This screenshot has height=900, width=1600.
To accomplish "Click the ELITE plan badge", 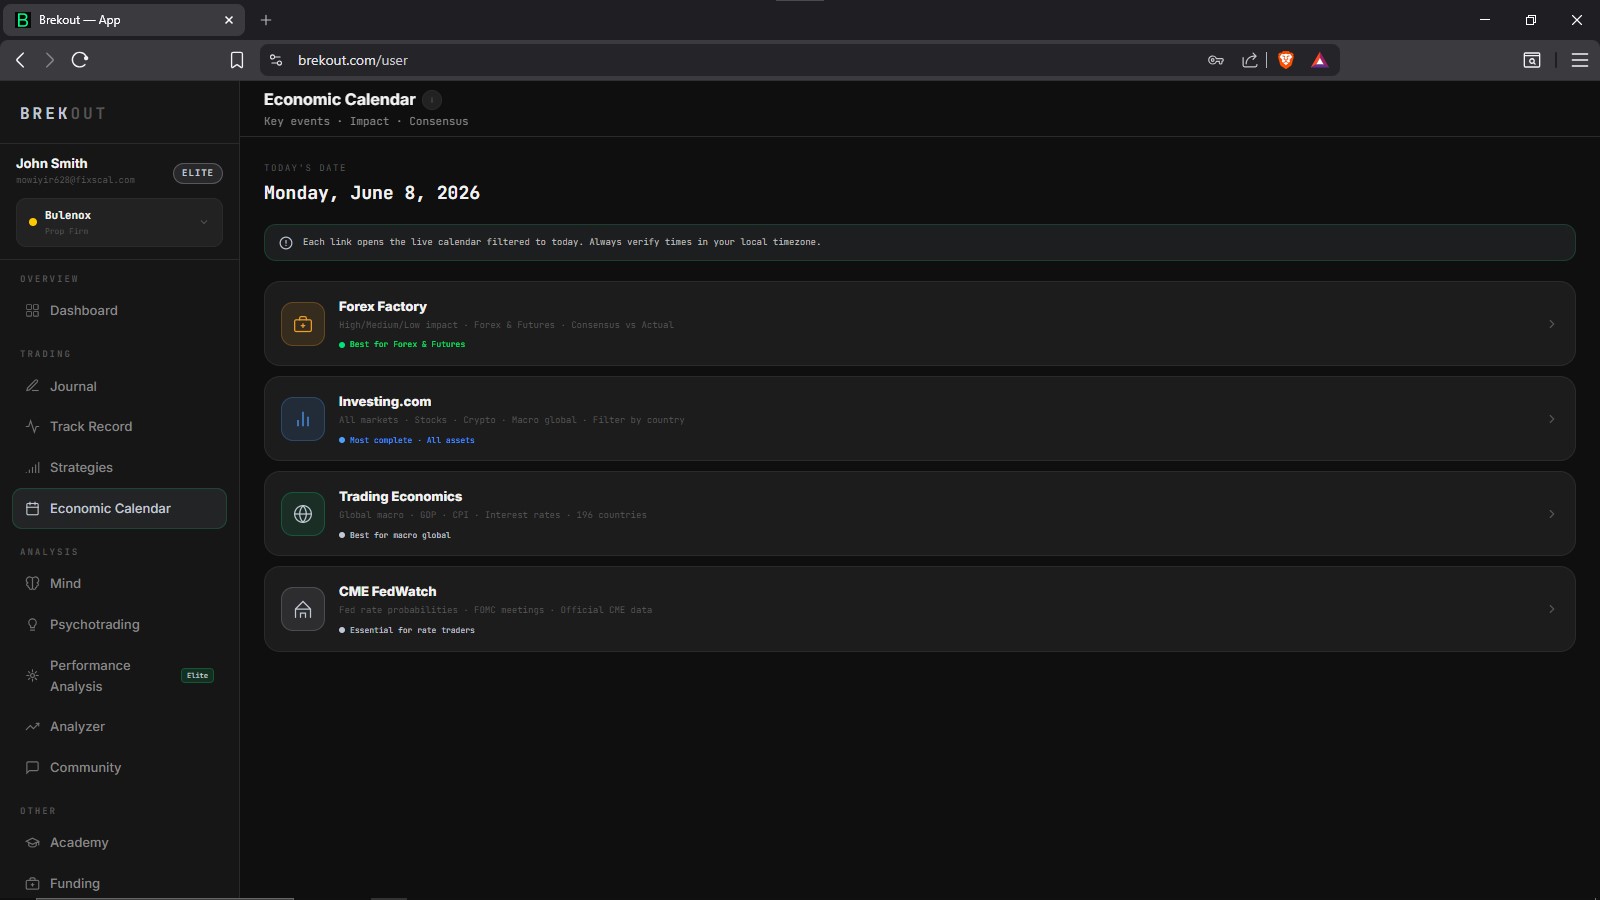I will (197, 173).
